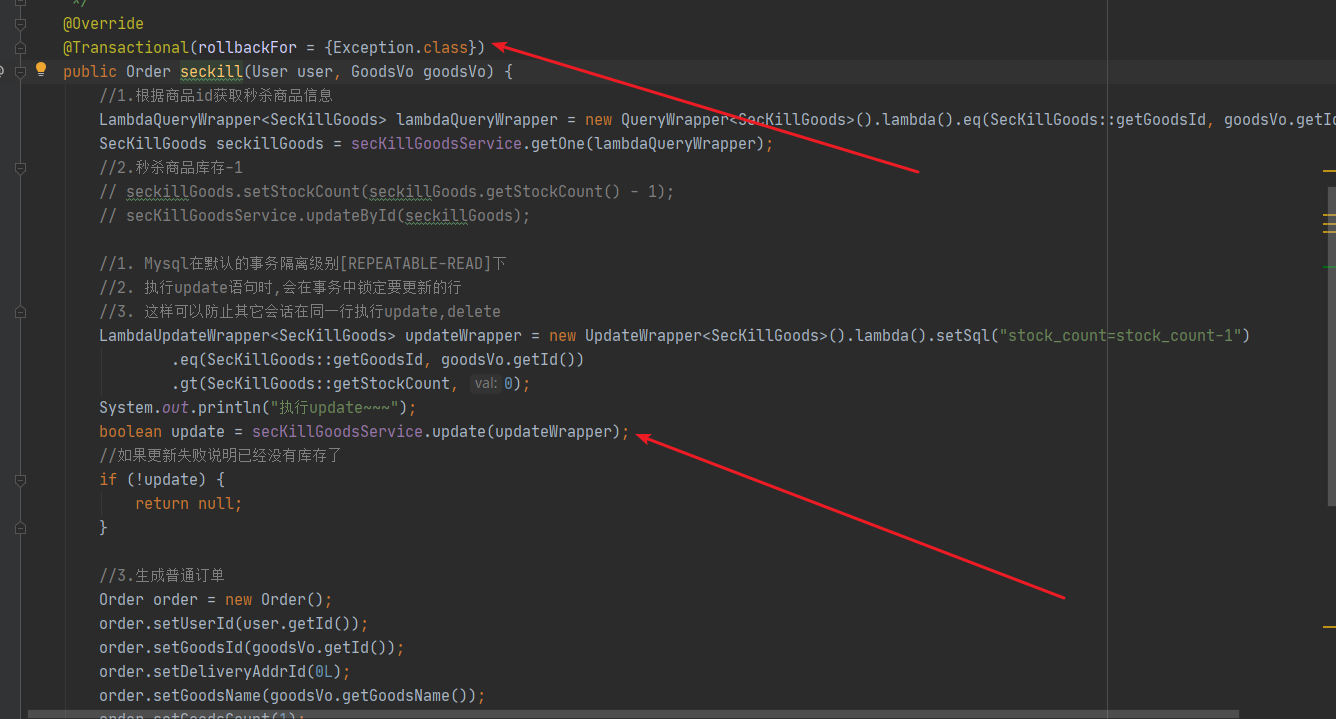Click the lowest yellow warning mark on the error stripe
Image resolution: width=1336 pixels, height=719 pixels.
[1328, 626]
